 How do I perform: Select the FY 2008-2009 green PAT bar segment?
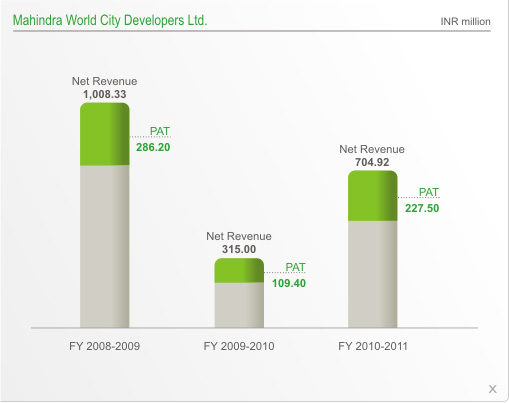(x=105, y=134)
